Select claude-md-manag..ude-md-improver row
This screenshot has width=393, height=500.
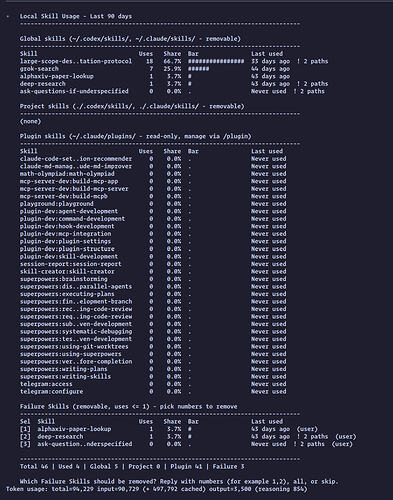pyautogui.click(x=153, y=166)
